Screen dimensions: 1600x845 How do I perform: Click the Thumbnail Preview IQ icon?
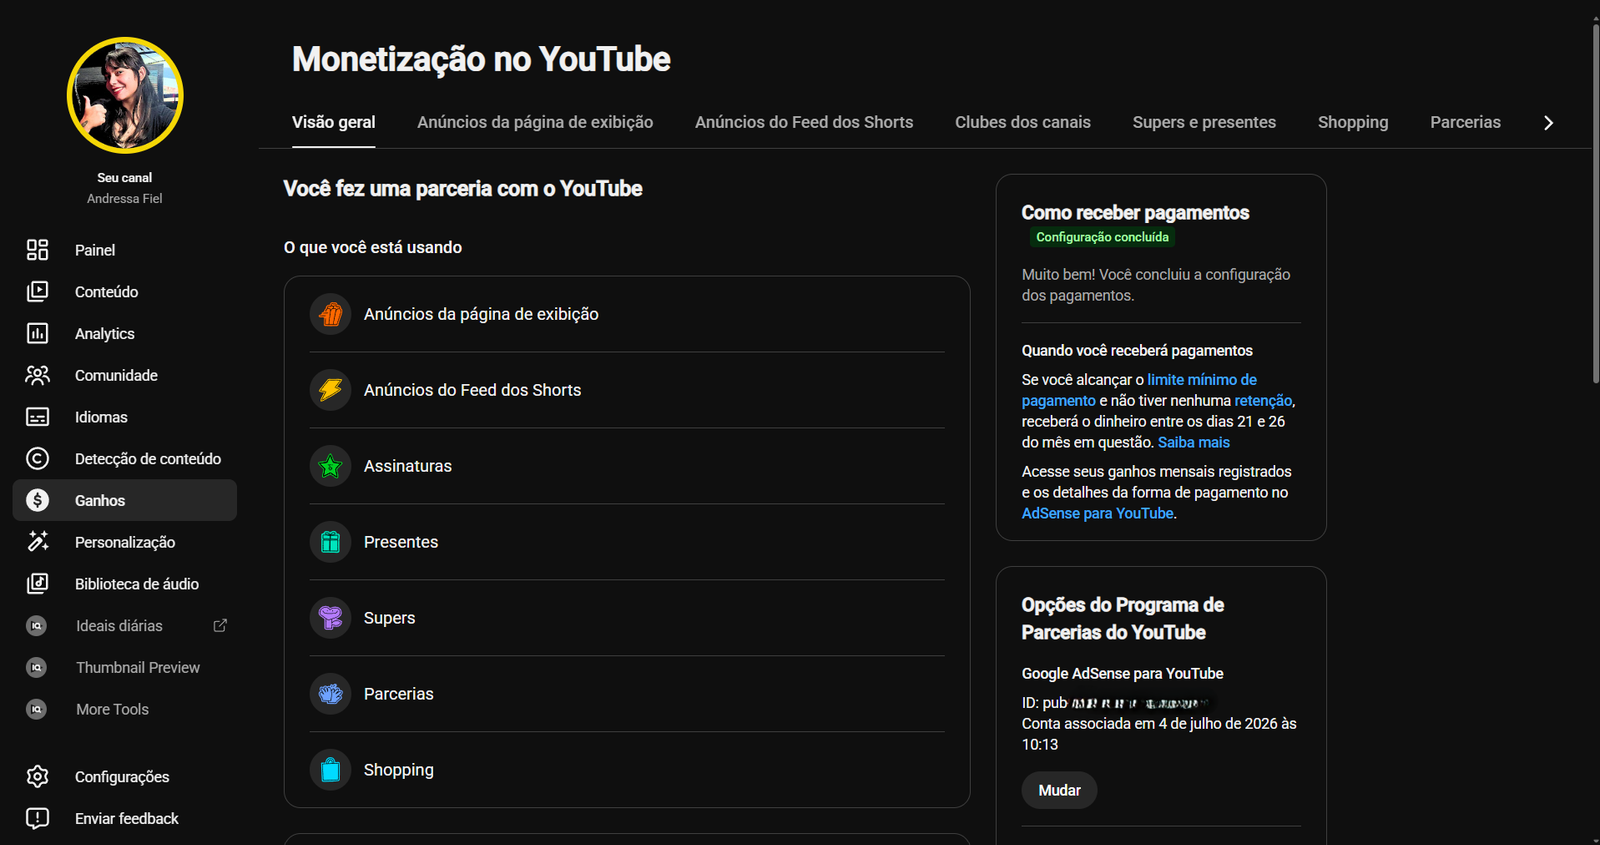37,668
